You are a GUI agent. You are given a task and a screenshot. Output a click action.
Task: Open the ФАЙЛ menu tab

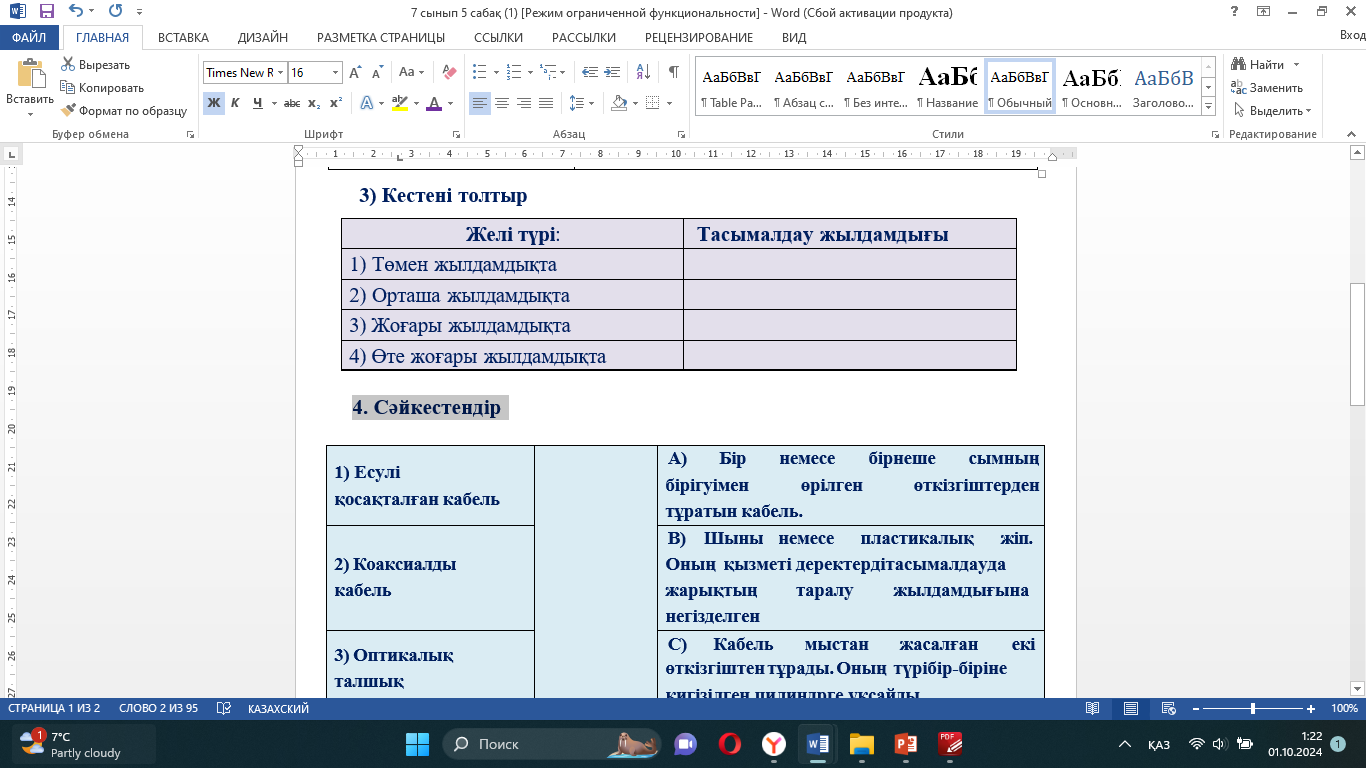tap(29, 38)
